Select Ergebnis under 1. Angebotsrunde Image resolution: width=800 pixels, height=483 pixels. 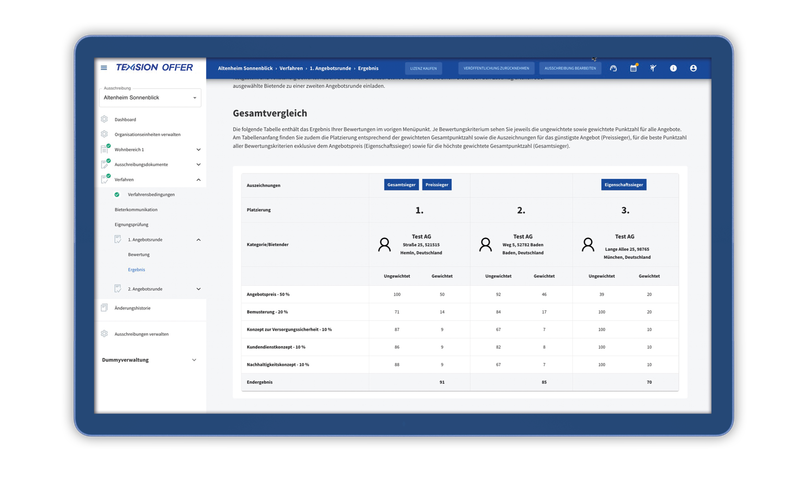click(x=136, y=269)
